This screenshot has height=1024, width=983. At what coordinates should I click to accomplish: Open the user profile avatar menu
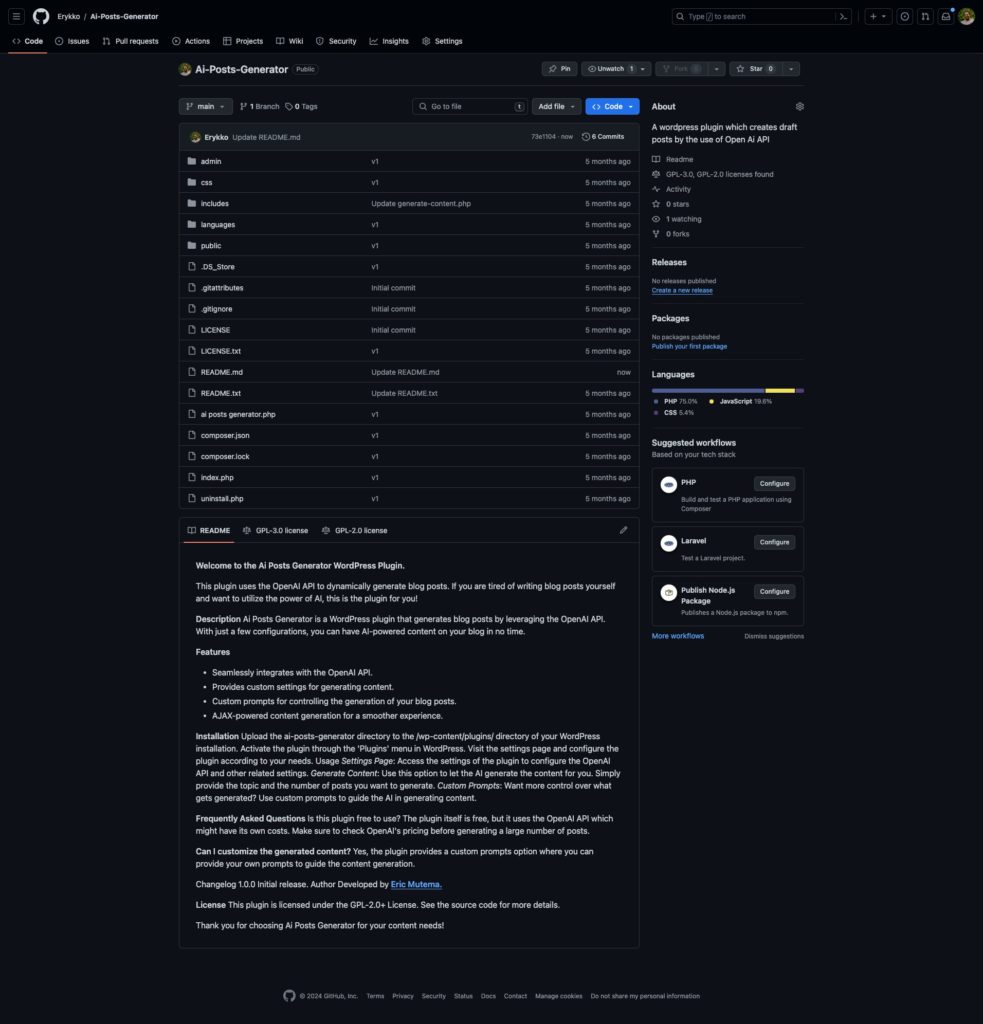tap(967, 16)
